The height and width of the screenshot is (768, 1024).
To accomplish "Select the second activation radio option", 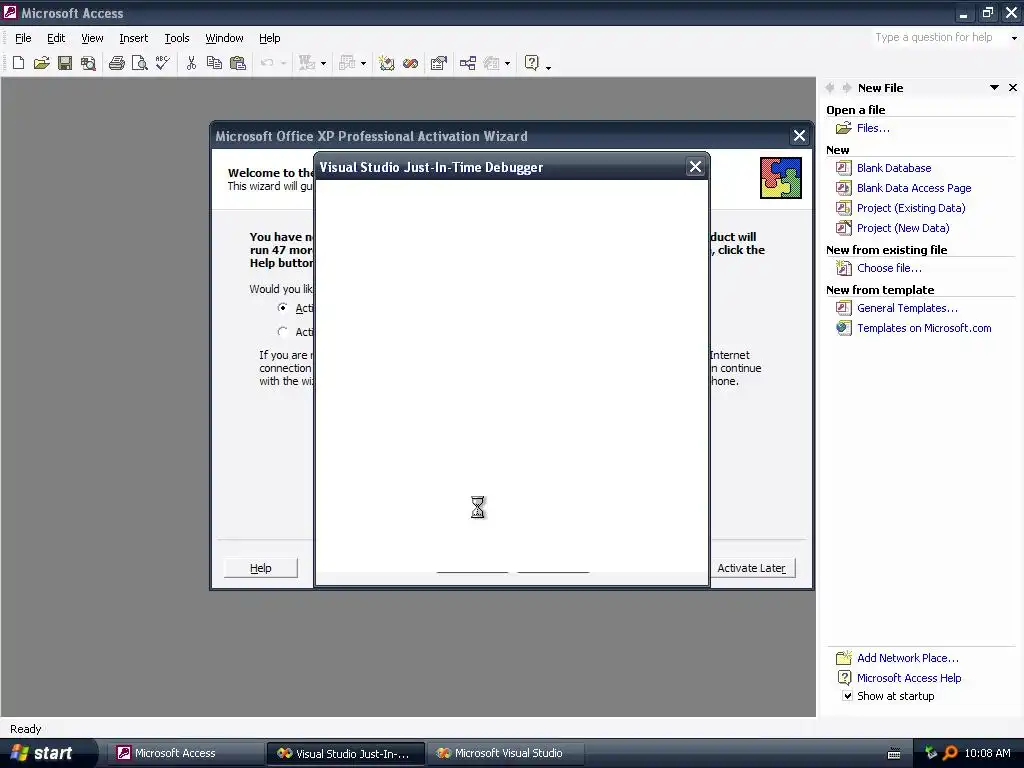I will point(282,332).
